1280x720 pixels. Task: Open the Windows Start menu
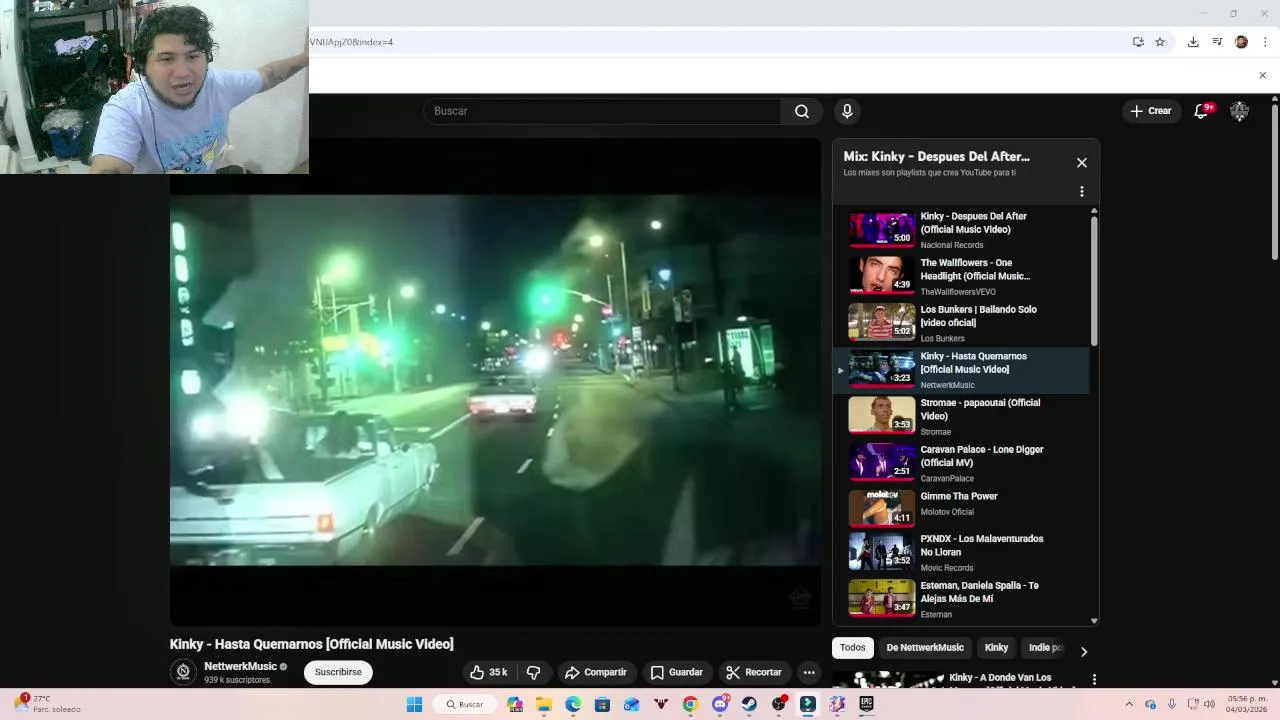(x=414, y=704)
